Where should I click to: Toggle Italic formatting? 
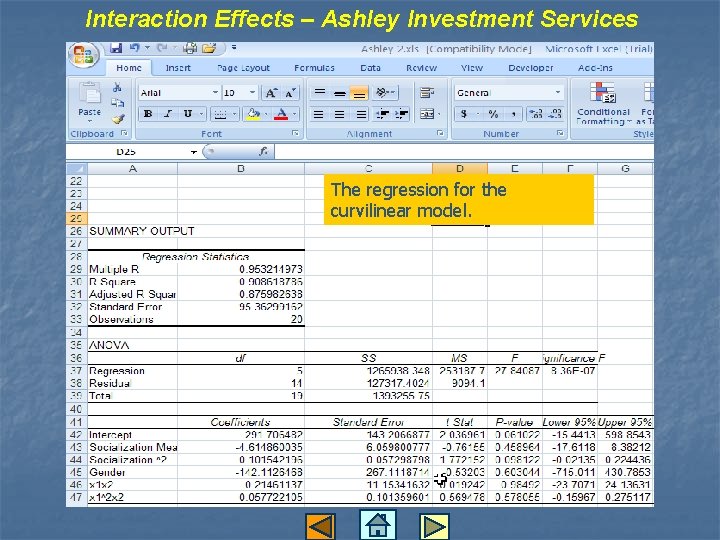click(x=168, y=113)
